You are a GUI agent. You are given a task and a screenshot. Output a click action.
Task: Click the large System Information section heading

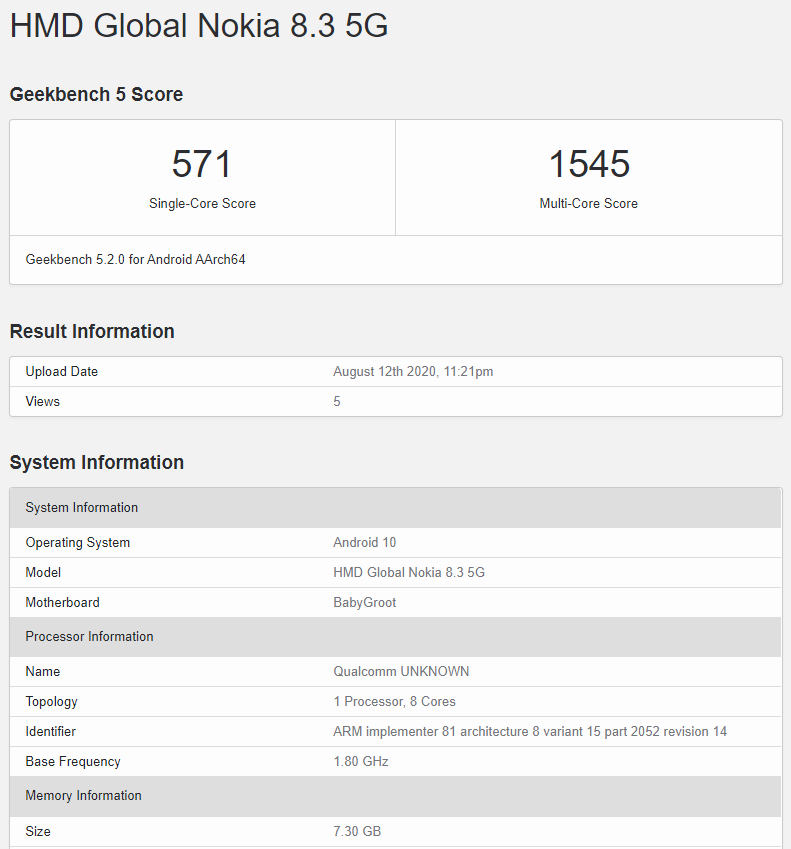97,462
